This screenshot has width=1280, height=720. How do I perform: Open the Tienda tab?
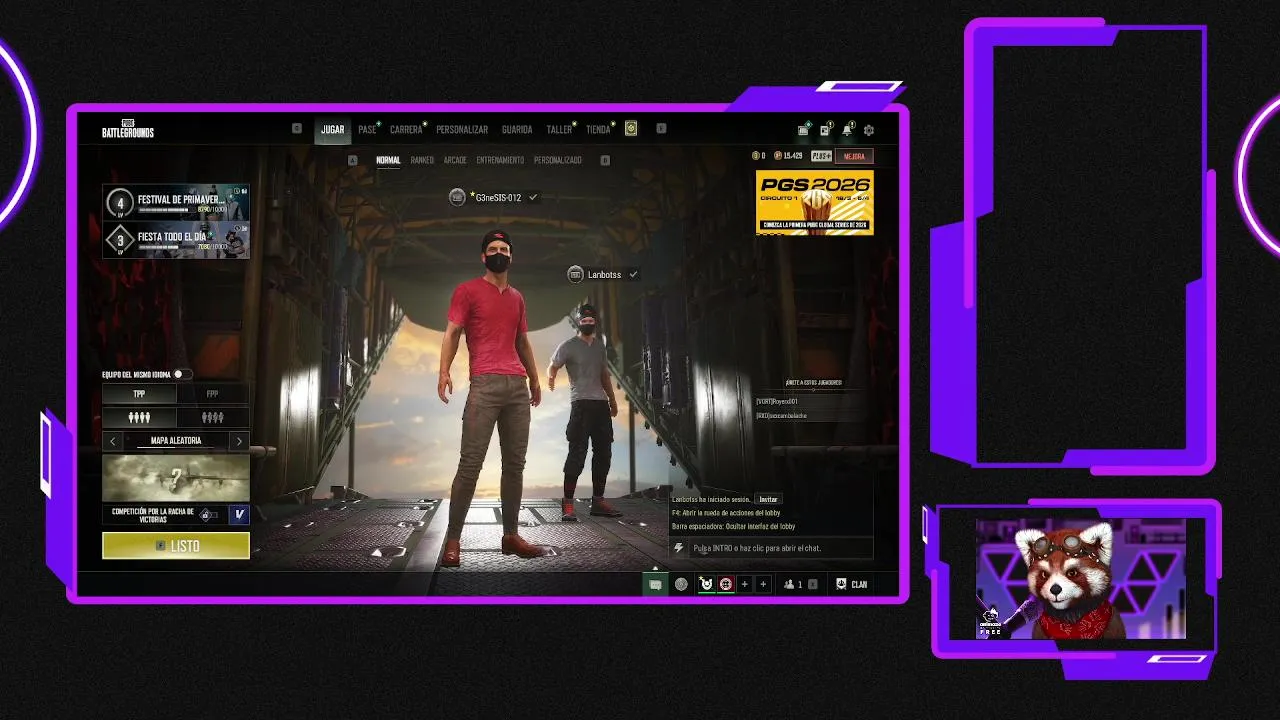(598, 130)
